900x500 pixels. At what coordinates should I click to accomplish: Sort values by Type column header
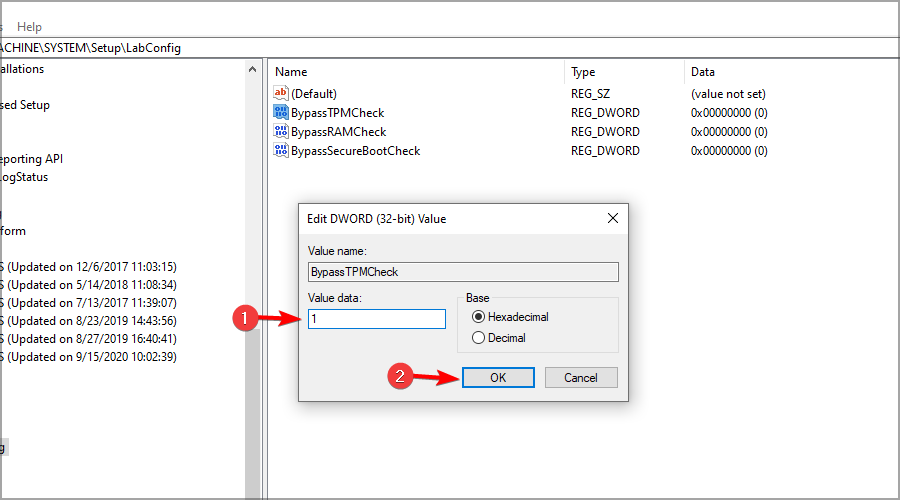tap(624, 72)
